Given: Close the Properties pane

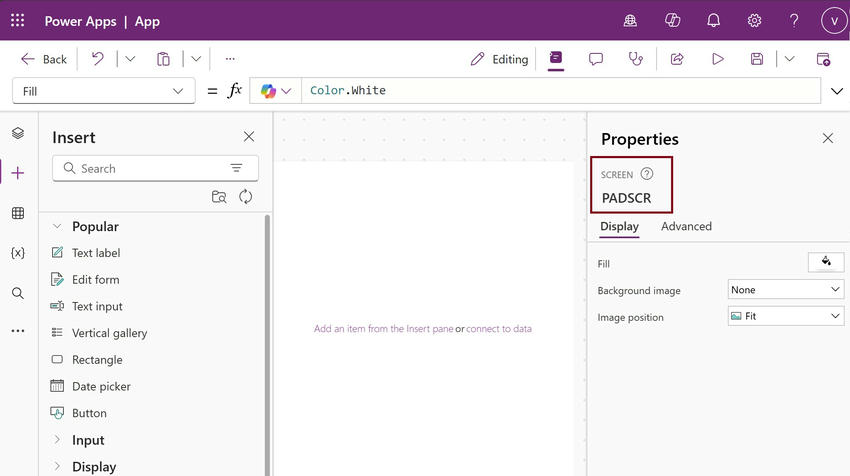Looking at the screenshot, I should point(828,138).
